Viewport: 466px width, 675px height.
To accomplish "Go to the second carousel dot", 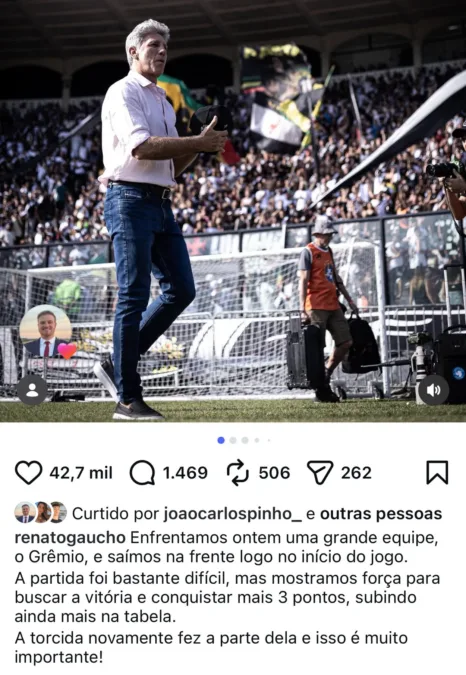I will [233, 440].
